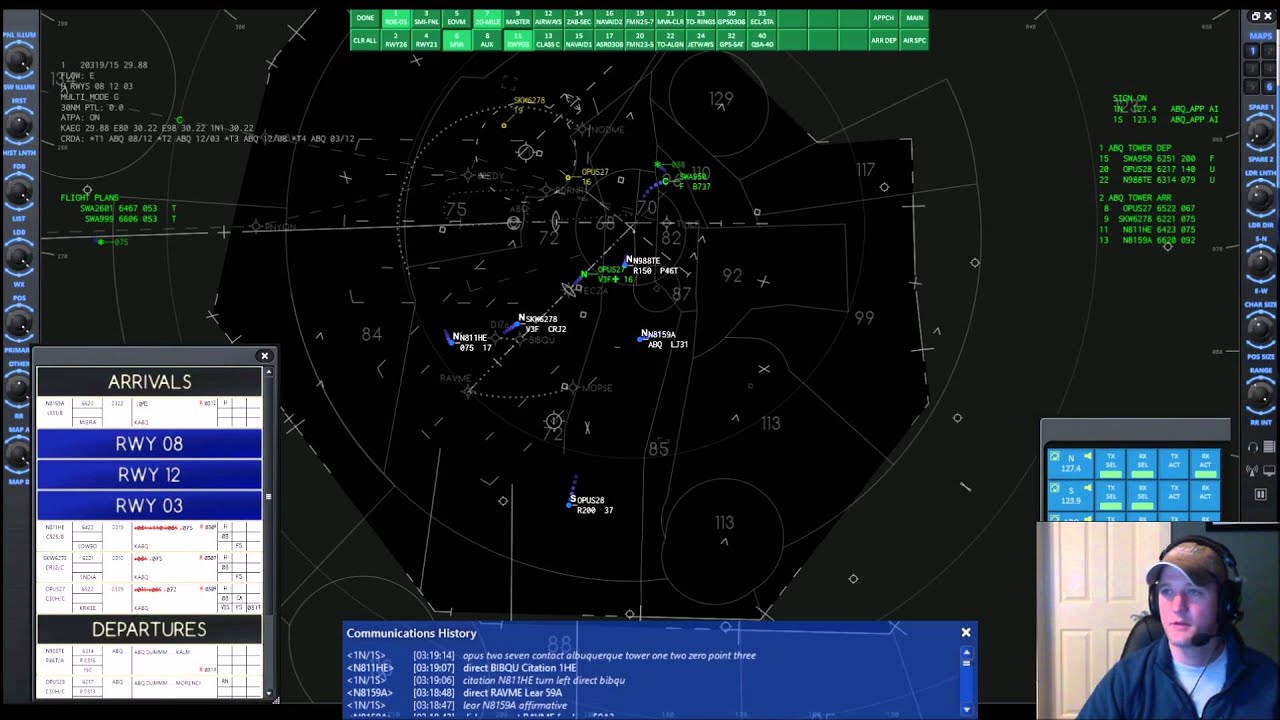Click the DONE button
Viewport: 1280px width, 720px height.
pyautogui.click(x=365, y=19)
